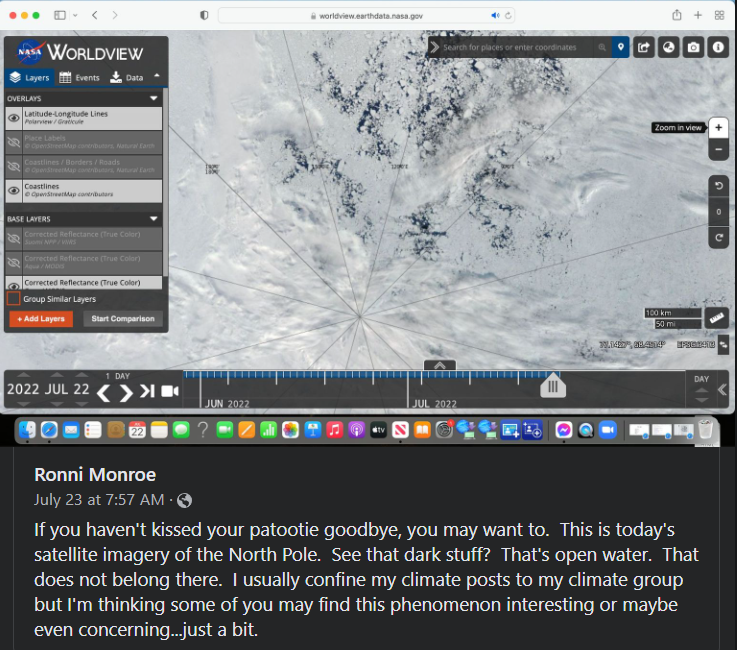Take a snapshot with the camera icon
Viewport: 737px width, 650px height.
[693, 47]
